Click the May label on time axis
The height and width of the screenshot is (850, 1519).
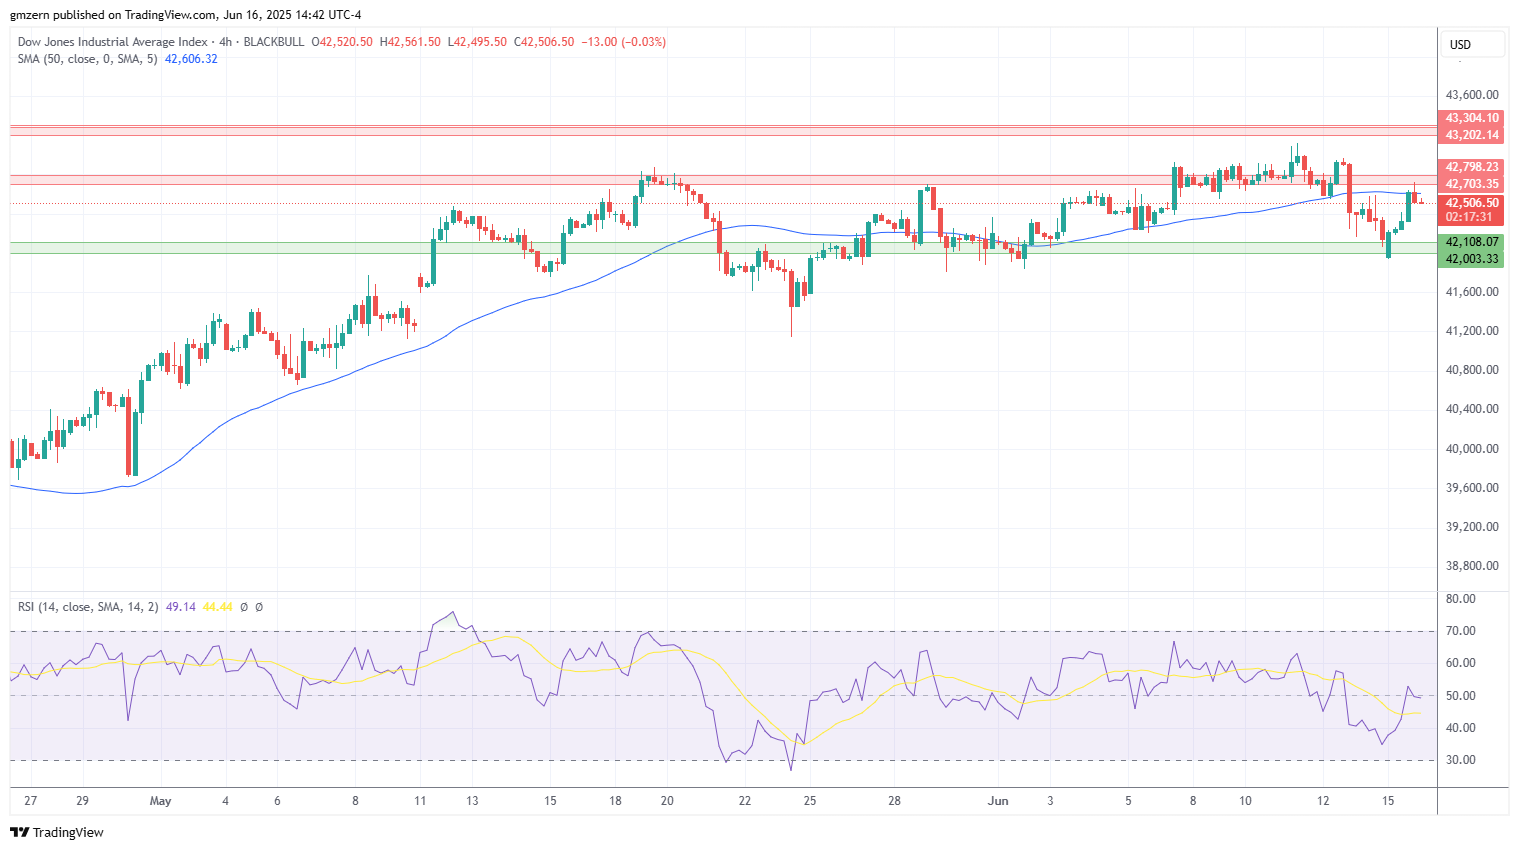[160, 801]
